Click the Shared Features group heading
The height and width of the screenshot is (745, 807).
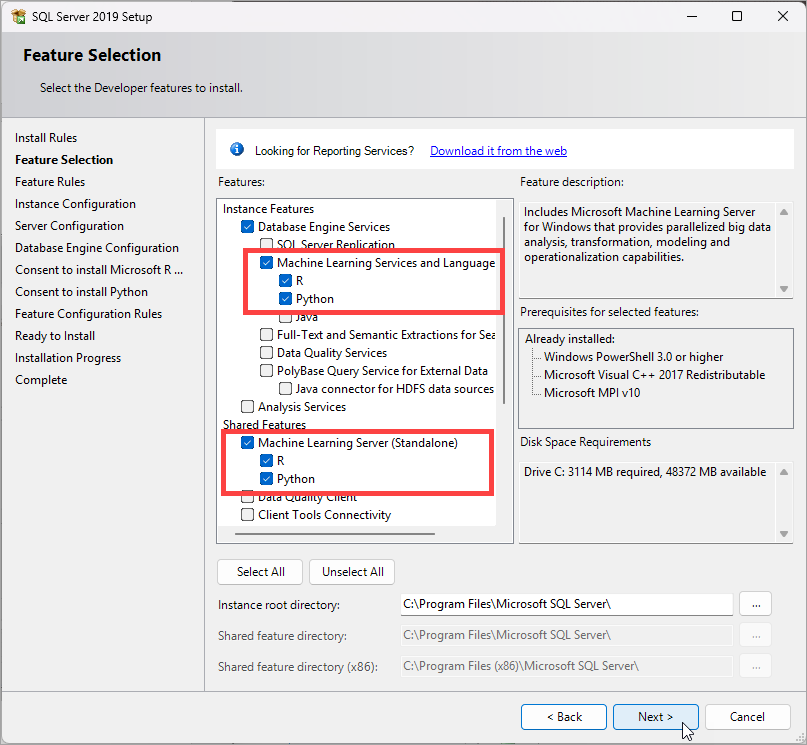[265, 424]
